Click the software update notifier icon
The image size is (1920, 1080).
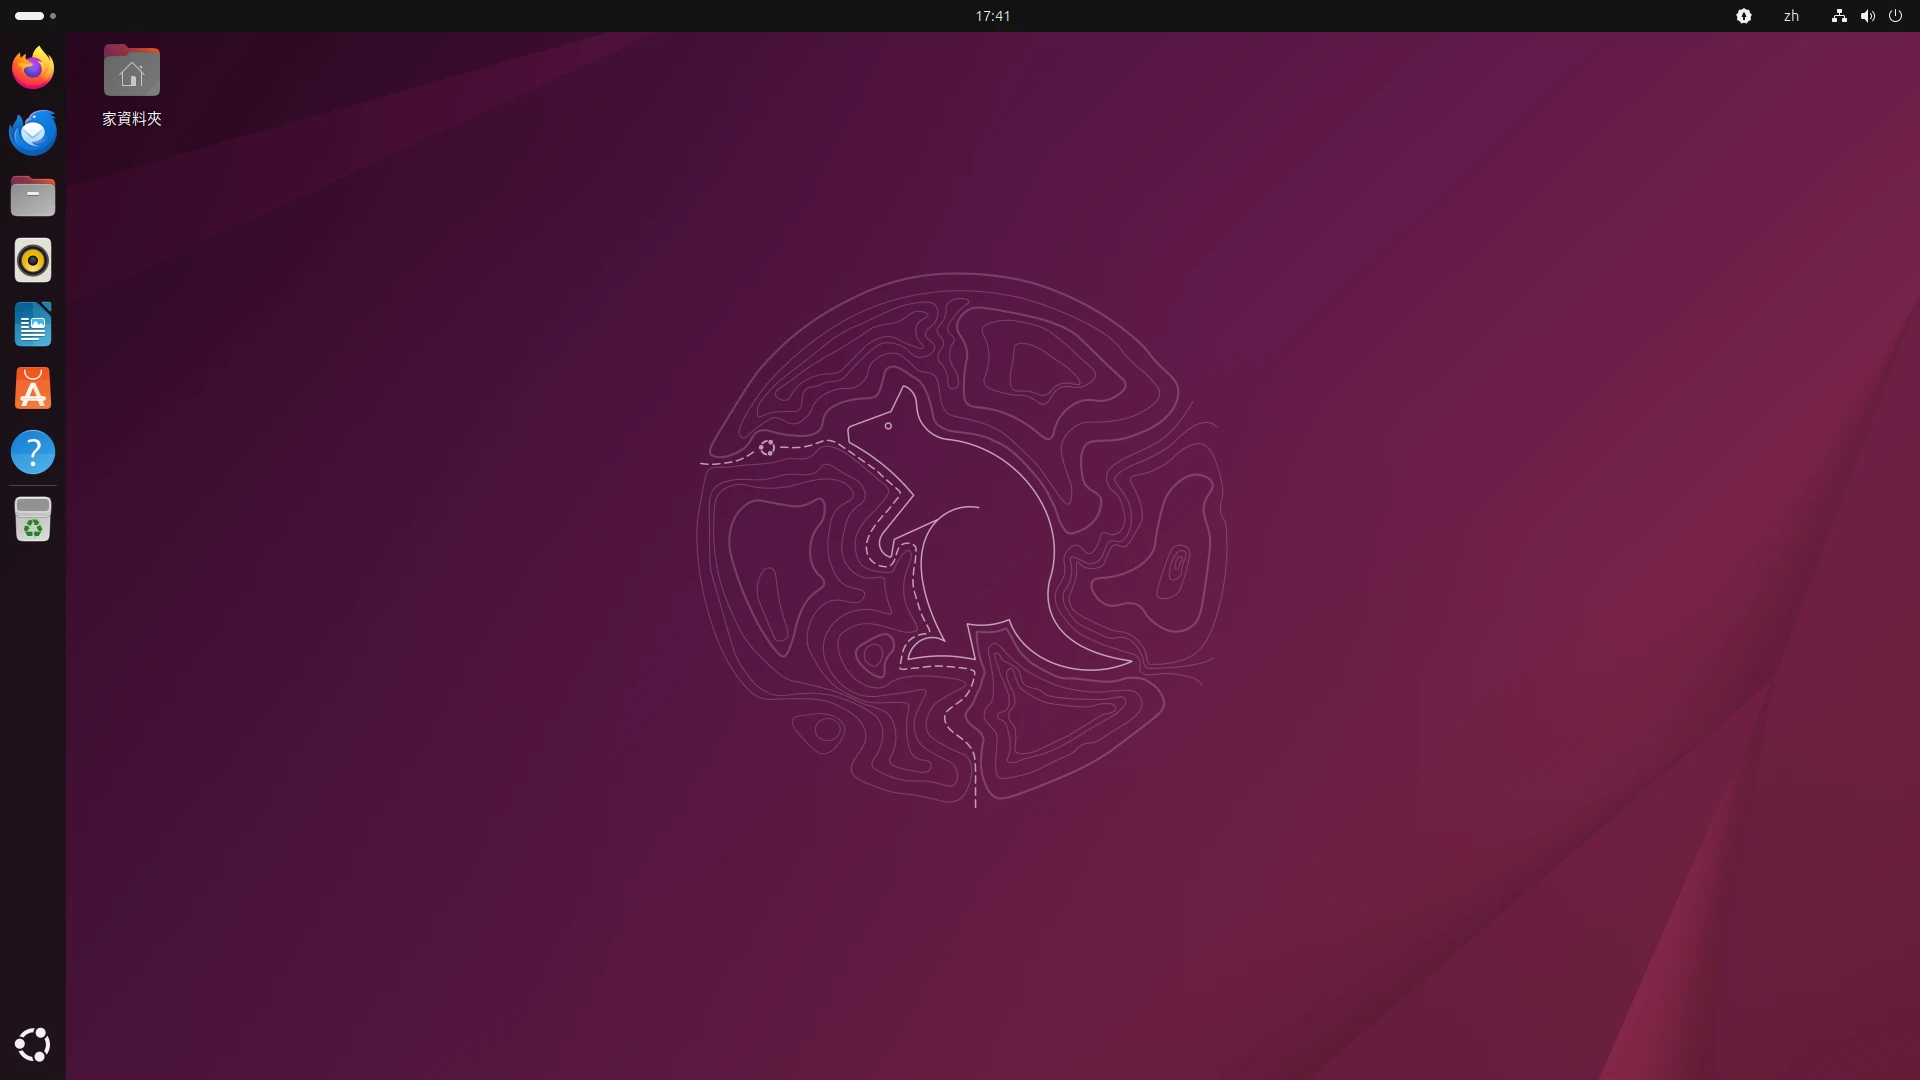tap(1743, 16)
